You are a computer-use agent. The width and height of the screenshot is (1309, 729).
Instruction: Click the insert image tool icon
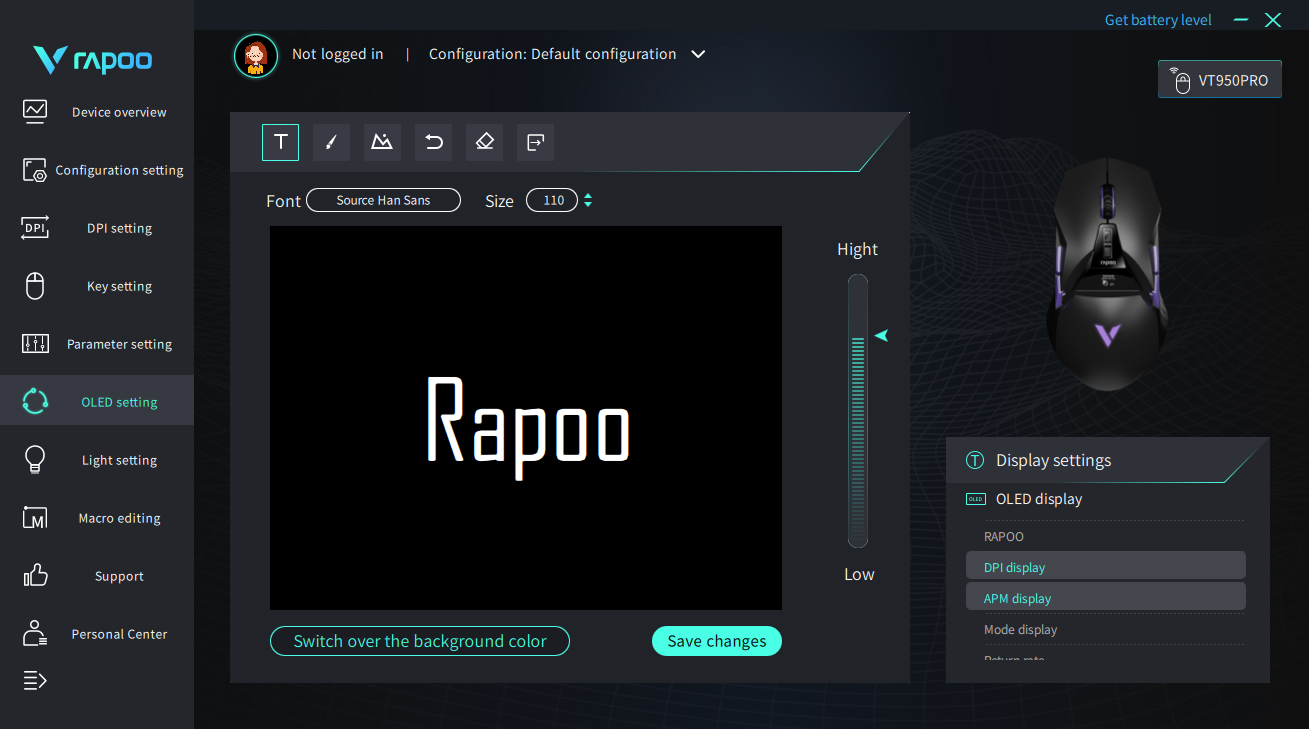[x=382, y=142]
